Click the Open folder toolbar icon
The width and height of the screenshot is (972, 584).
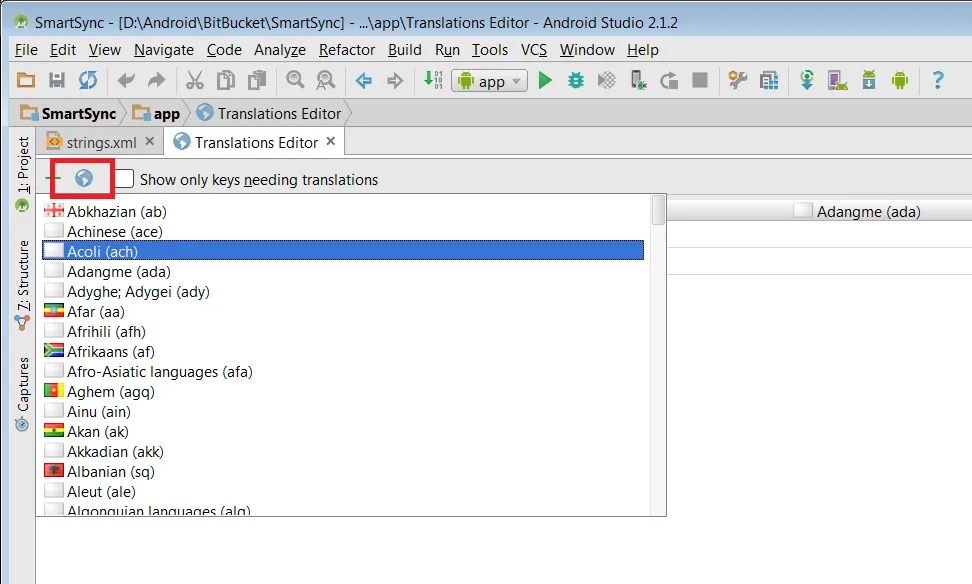[x=25, y=80]
